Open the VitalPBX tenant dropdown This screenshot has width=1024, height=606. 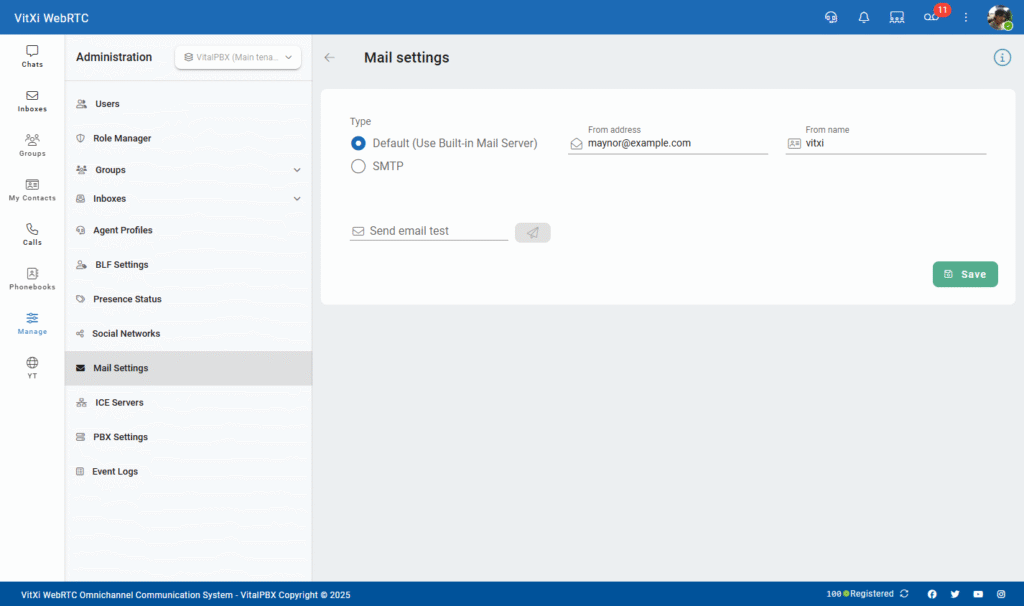pyautogui.click(x=238, y=58)
